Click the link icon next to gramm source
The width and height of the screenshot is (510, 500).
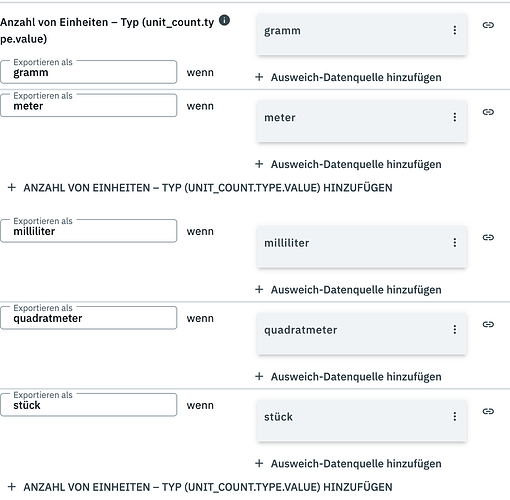(488, 25)
